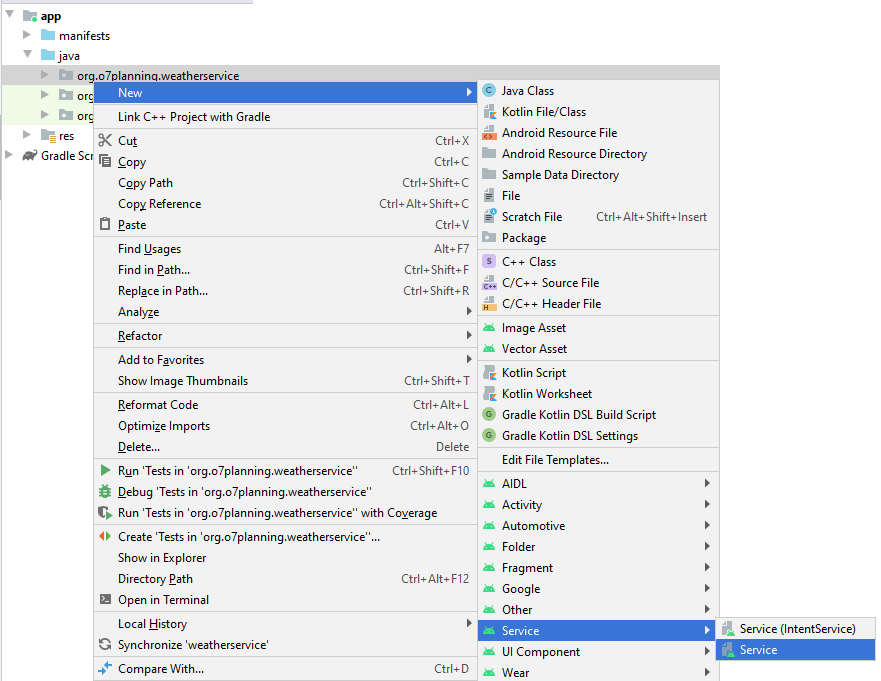Collapse the app module tree node
The height and width of the screenshot is (681, 881).
[10, 13]
